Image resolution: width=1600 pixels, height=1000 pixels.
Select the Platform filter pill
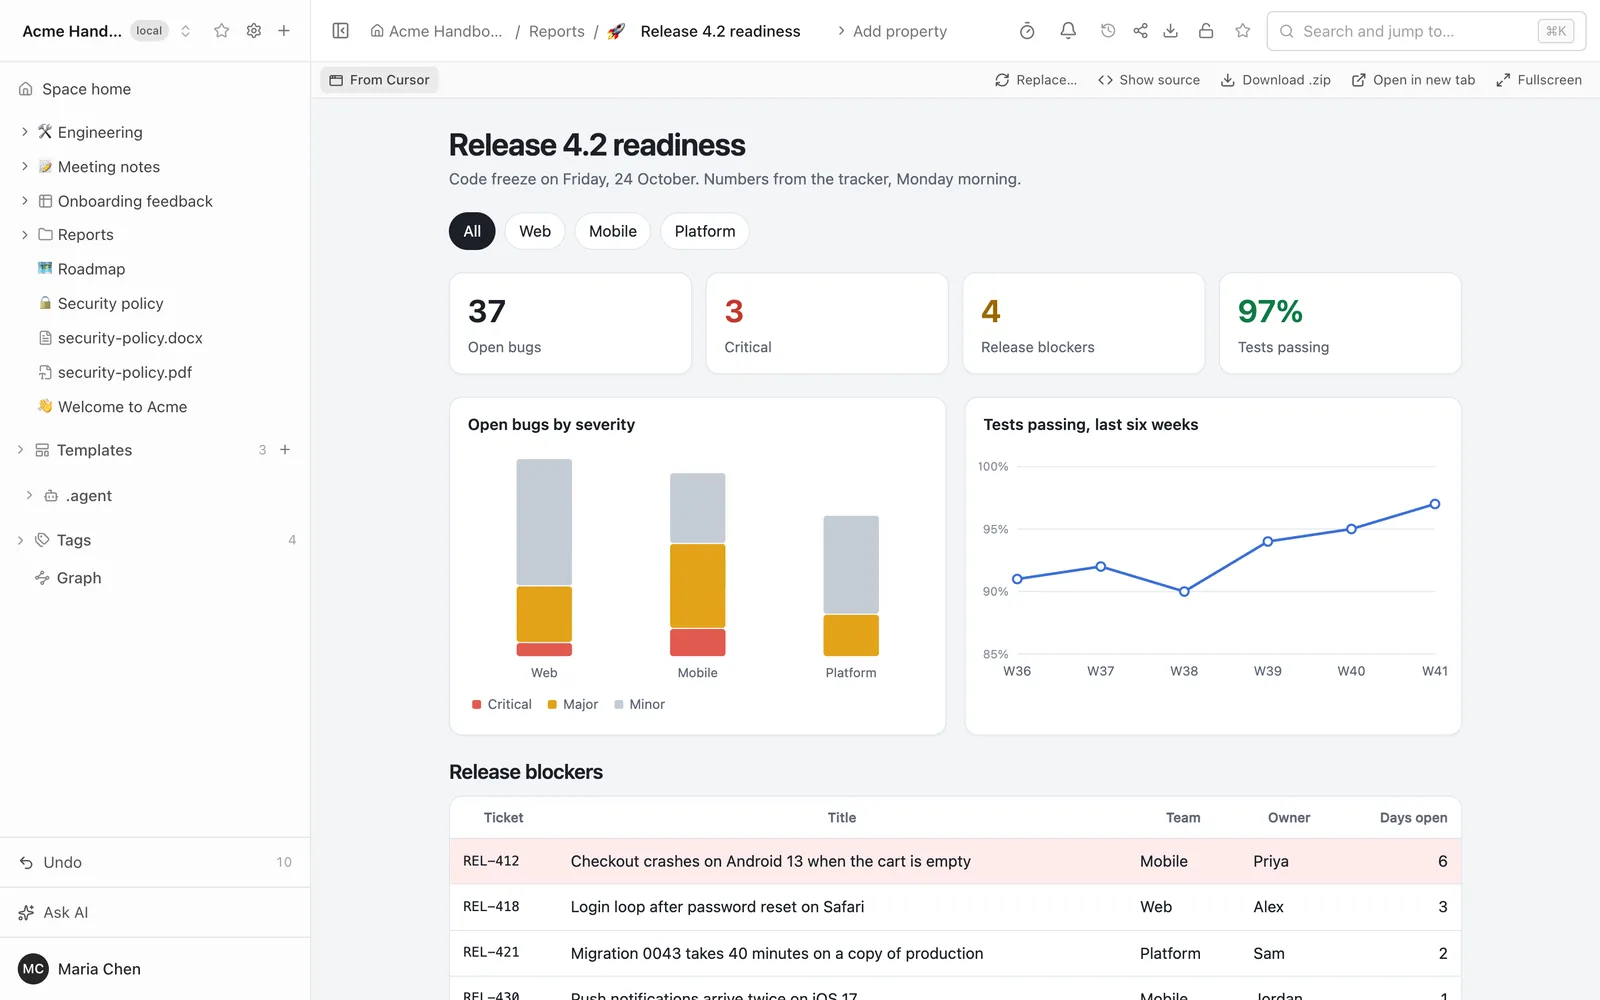point(705,231)
